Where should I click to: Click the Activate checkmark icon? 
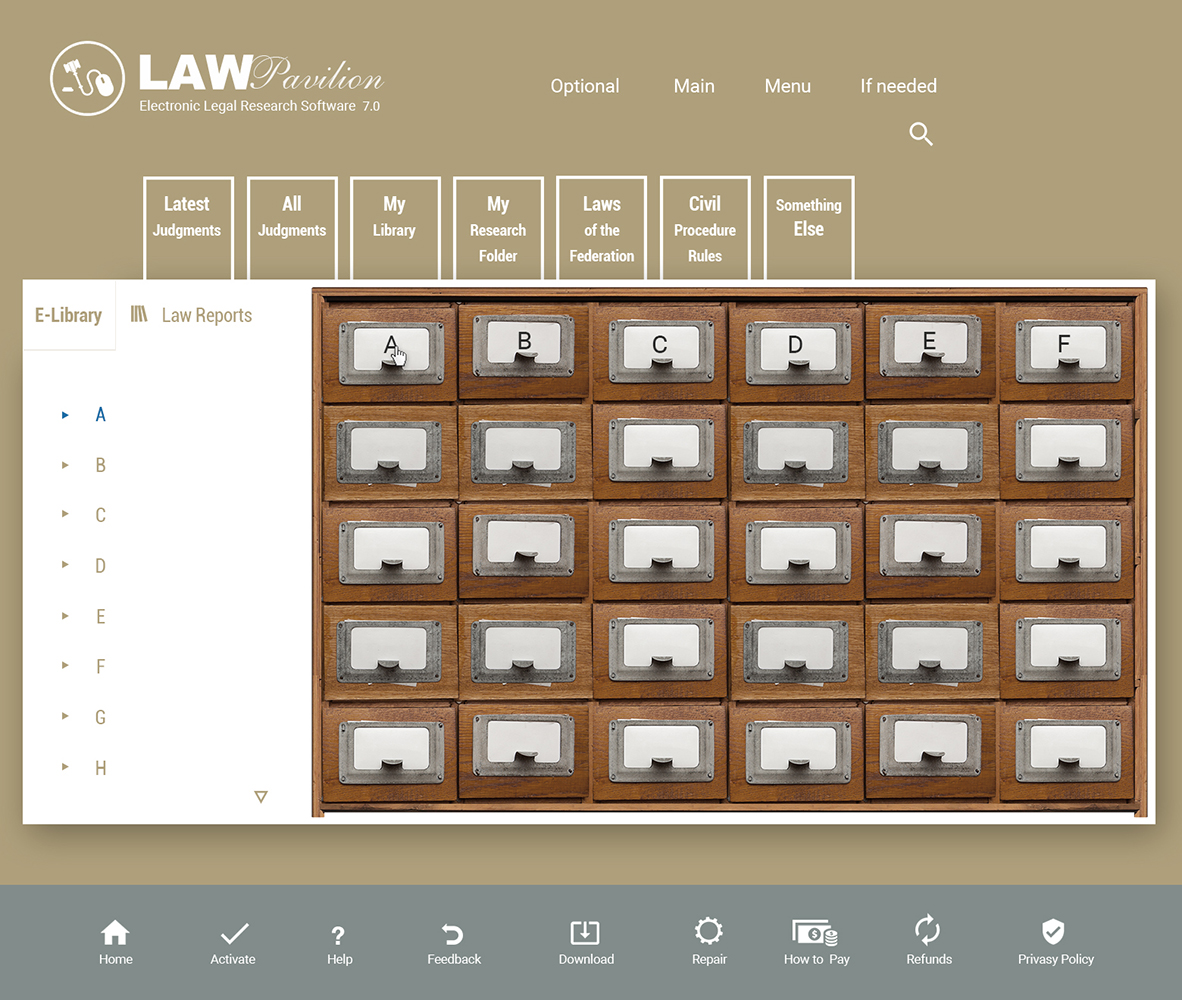tap(234, 934)
